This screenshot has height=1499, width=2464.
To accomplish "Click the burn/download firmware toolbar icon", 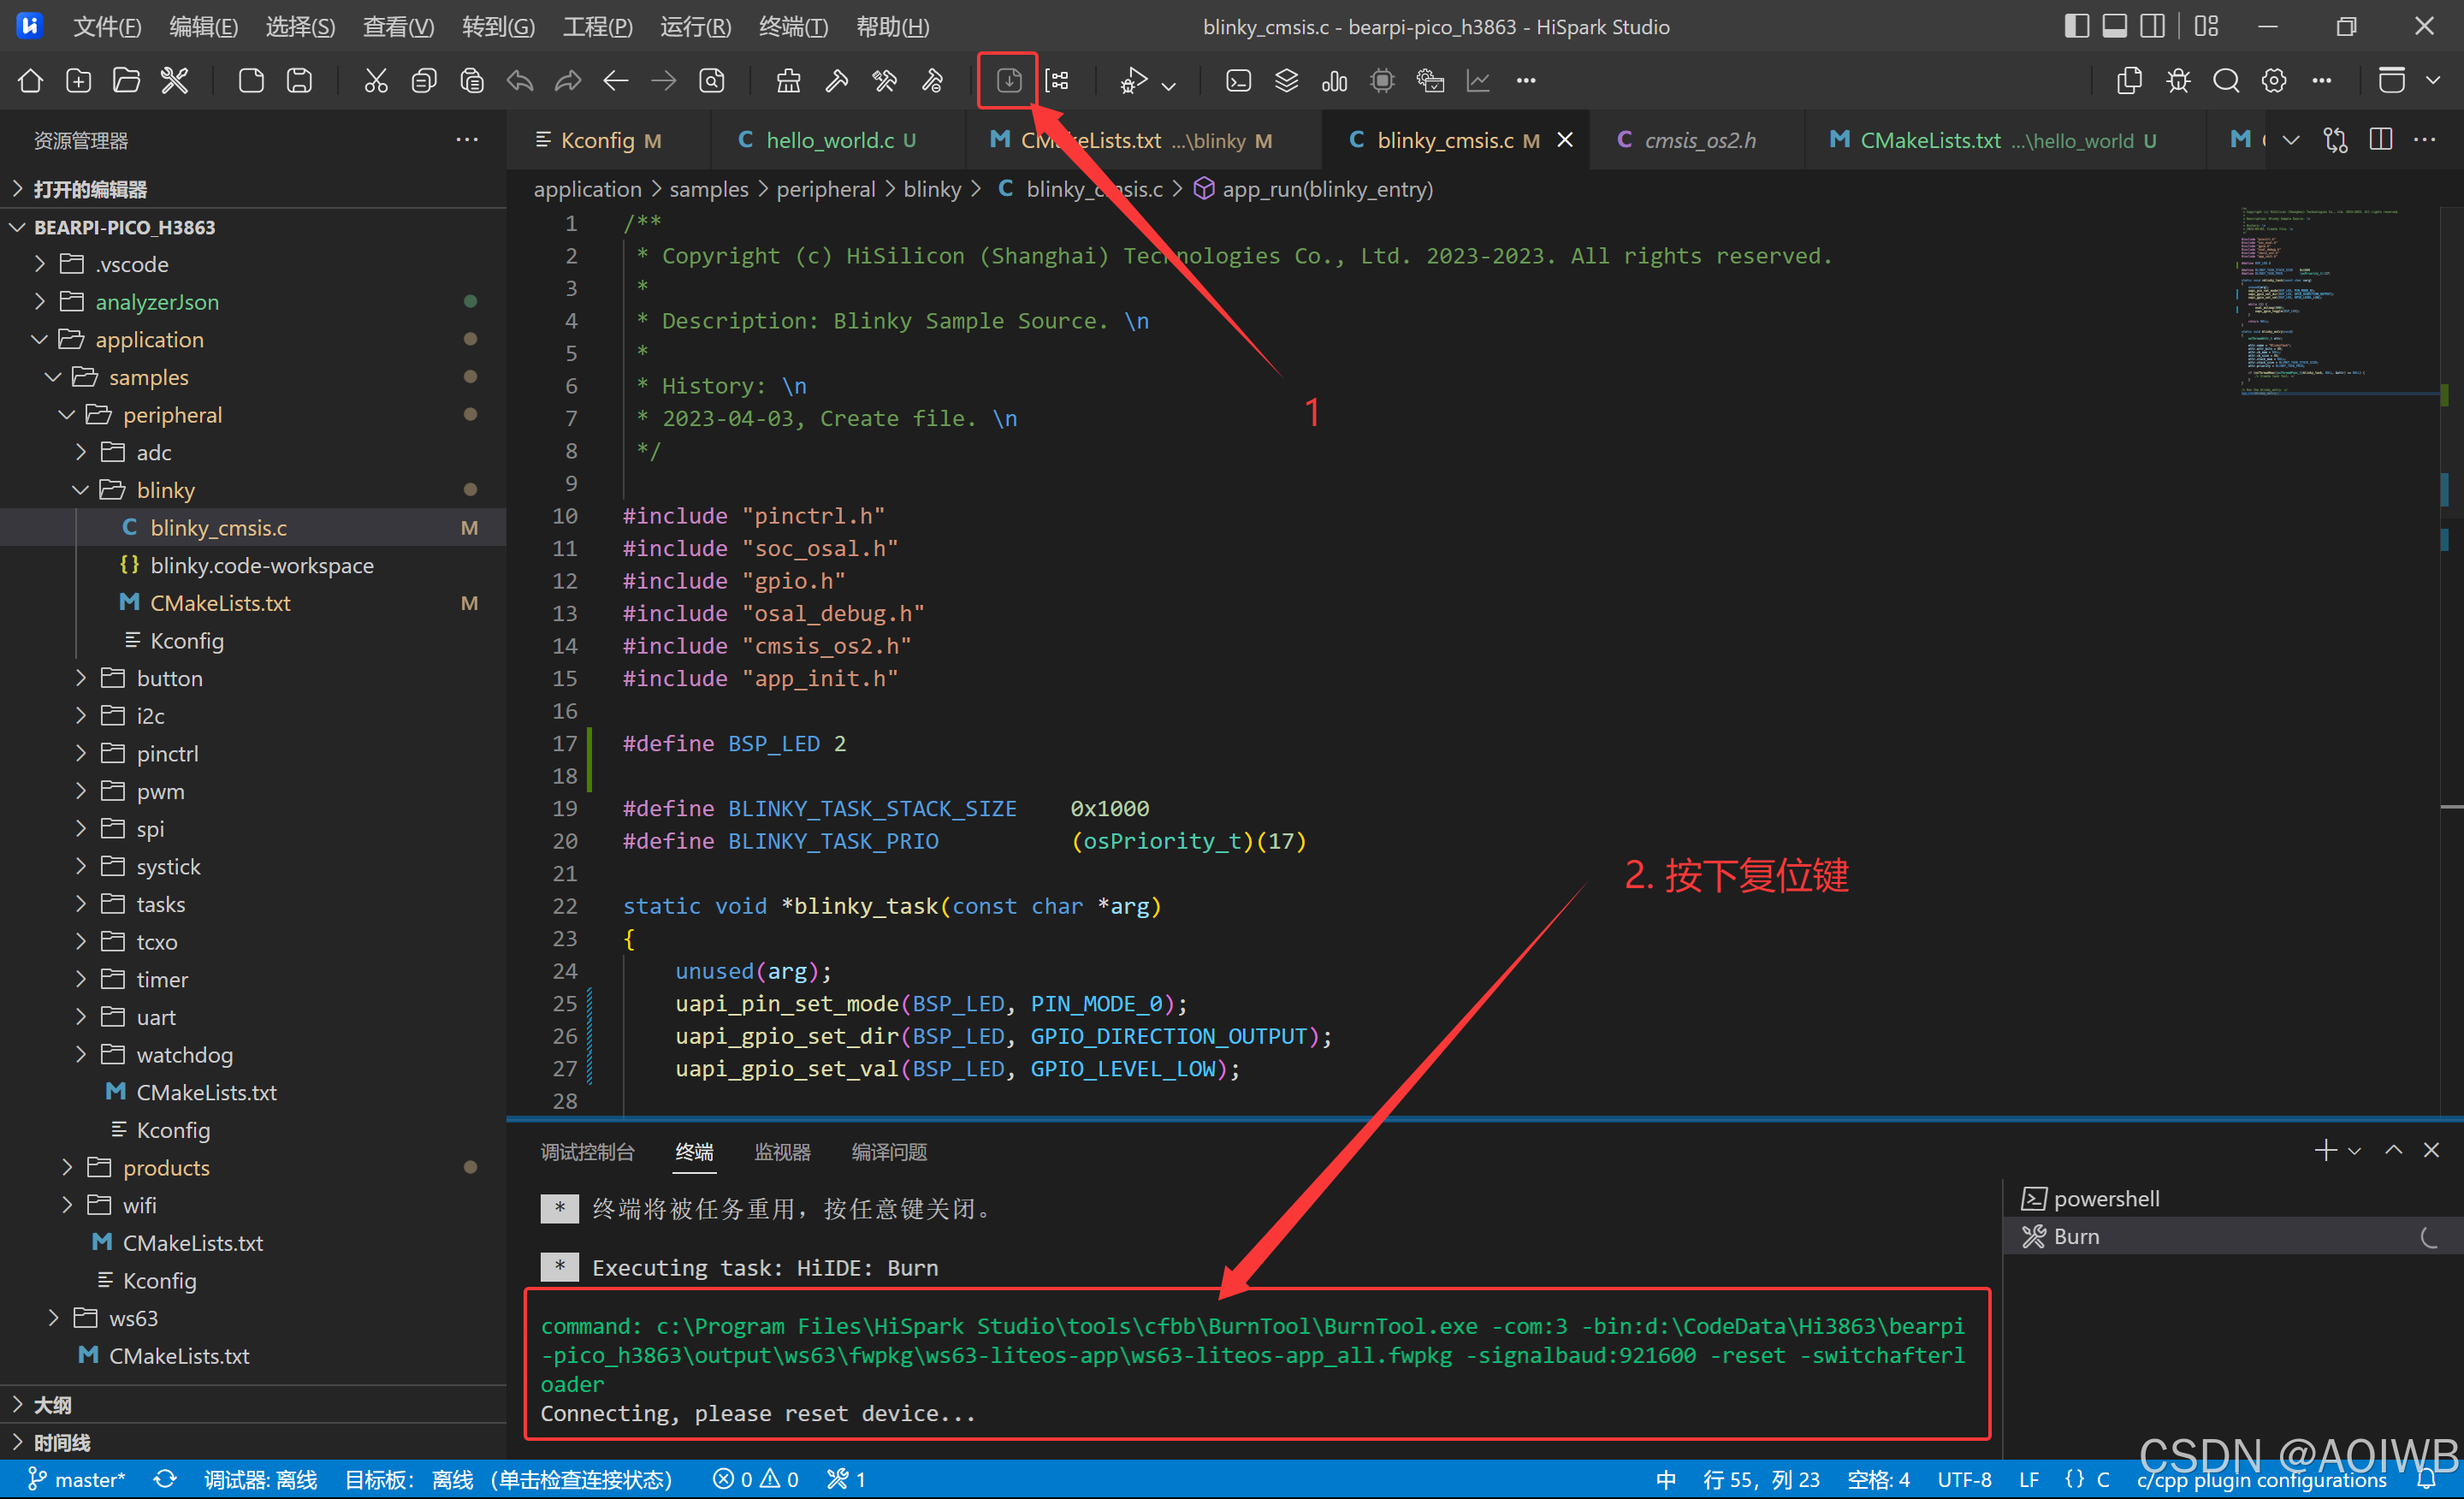I will pos(1008,80).
